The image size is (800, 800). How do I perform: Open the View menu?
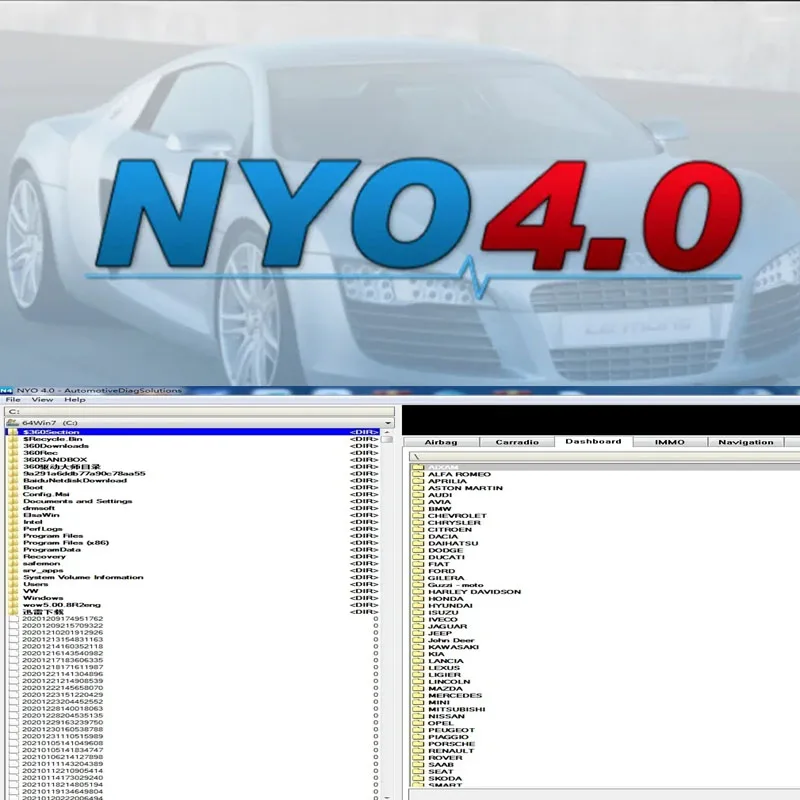pyautogui.click(x=42, y=399)
